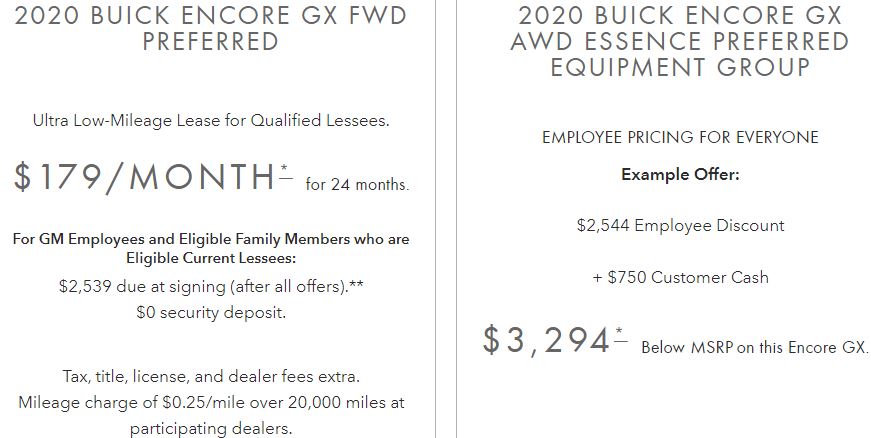This screenshot has height=438, width=871.
Task: Click 'Below MSRP on this Encore GX.' text
Action: tap(754, 348)
